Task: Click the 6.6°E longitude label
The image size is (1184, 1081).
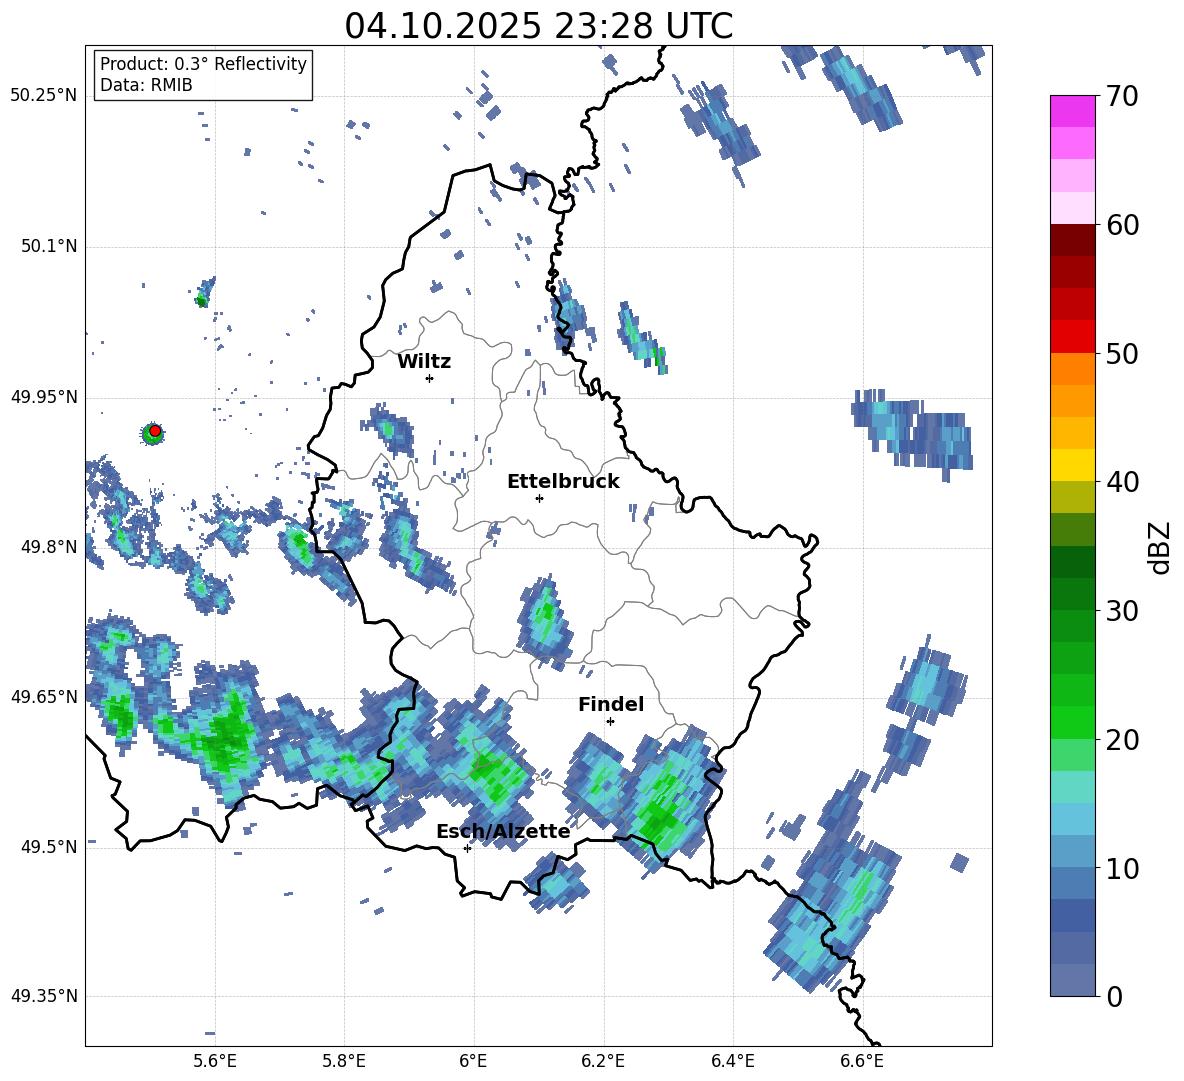Action: click(862, 1061)
